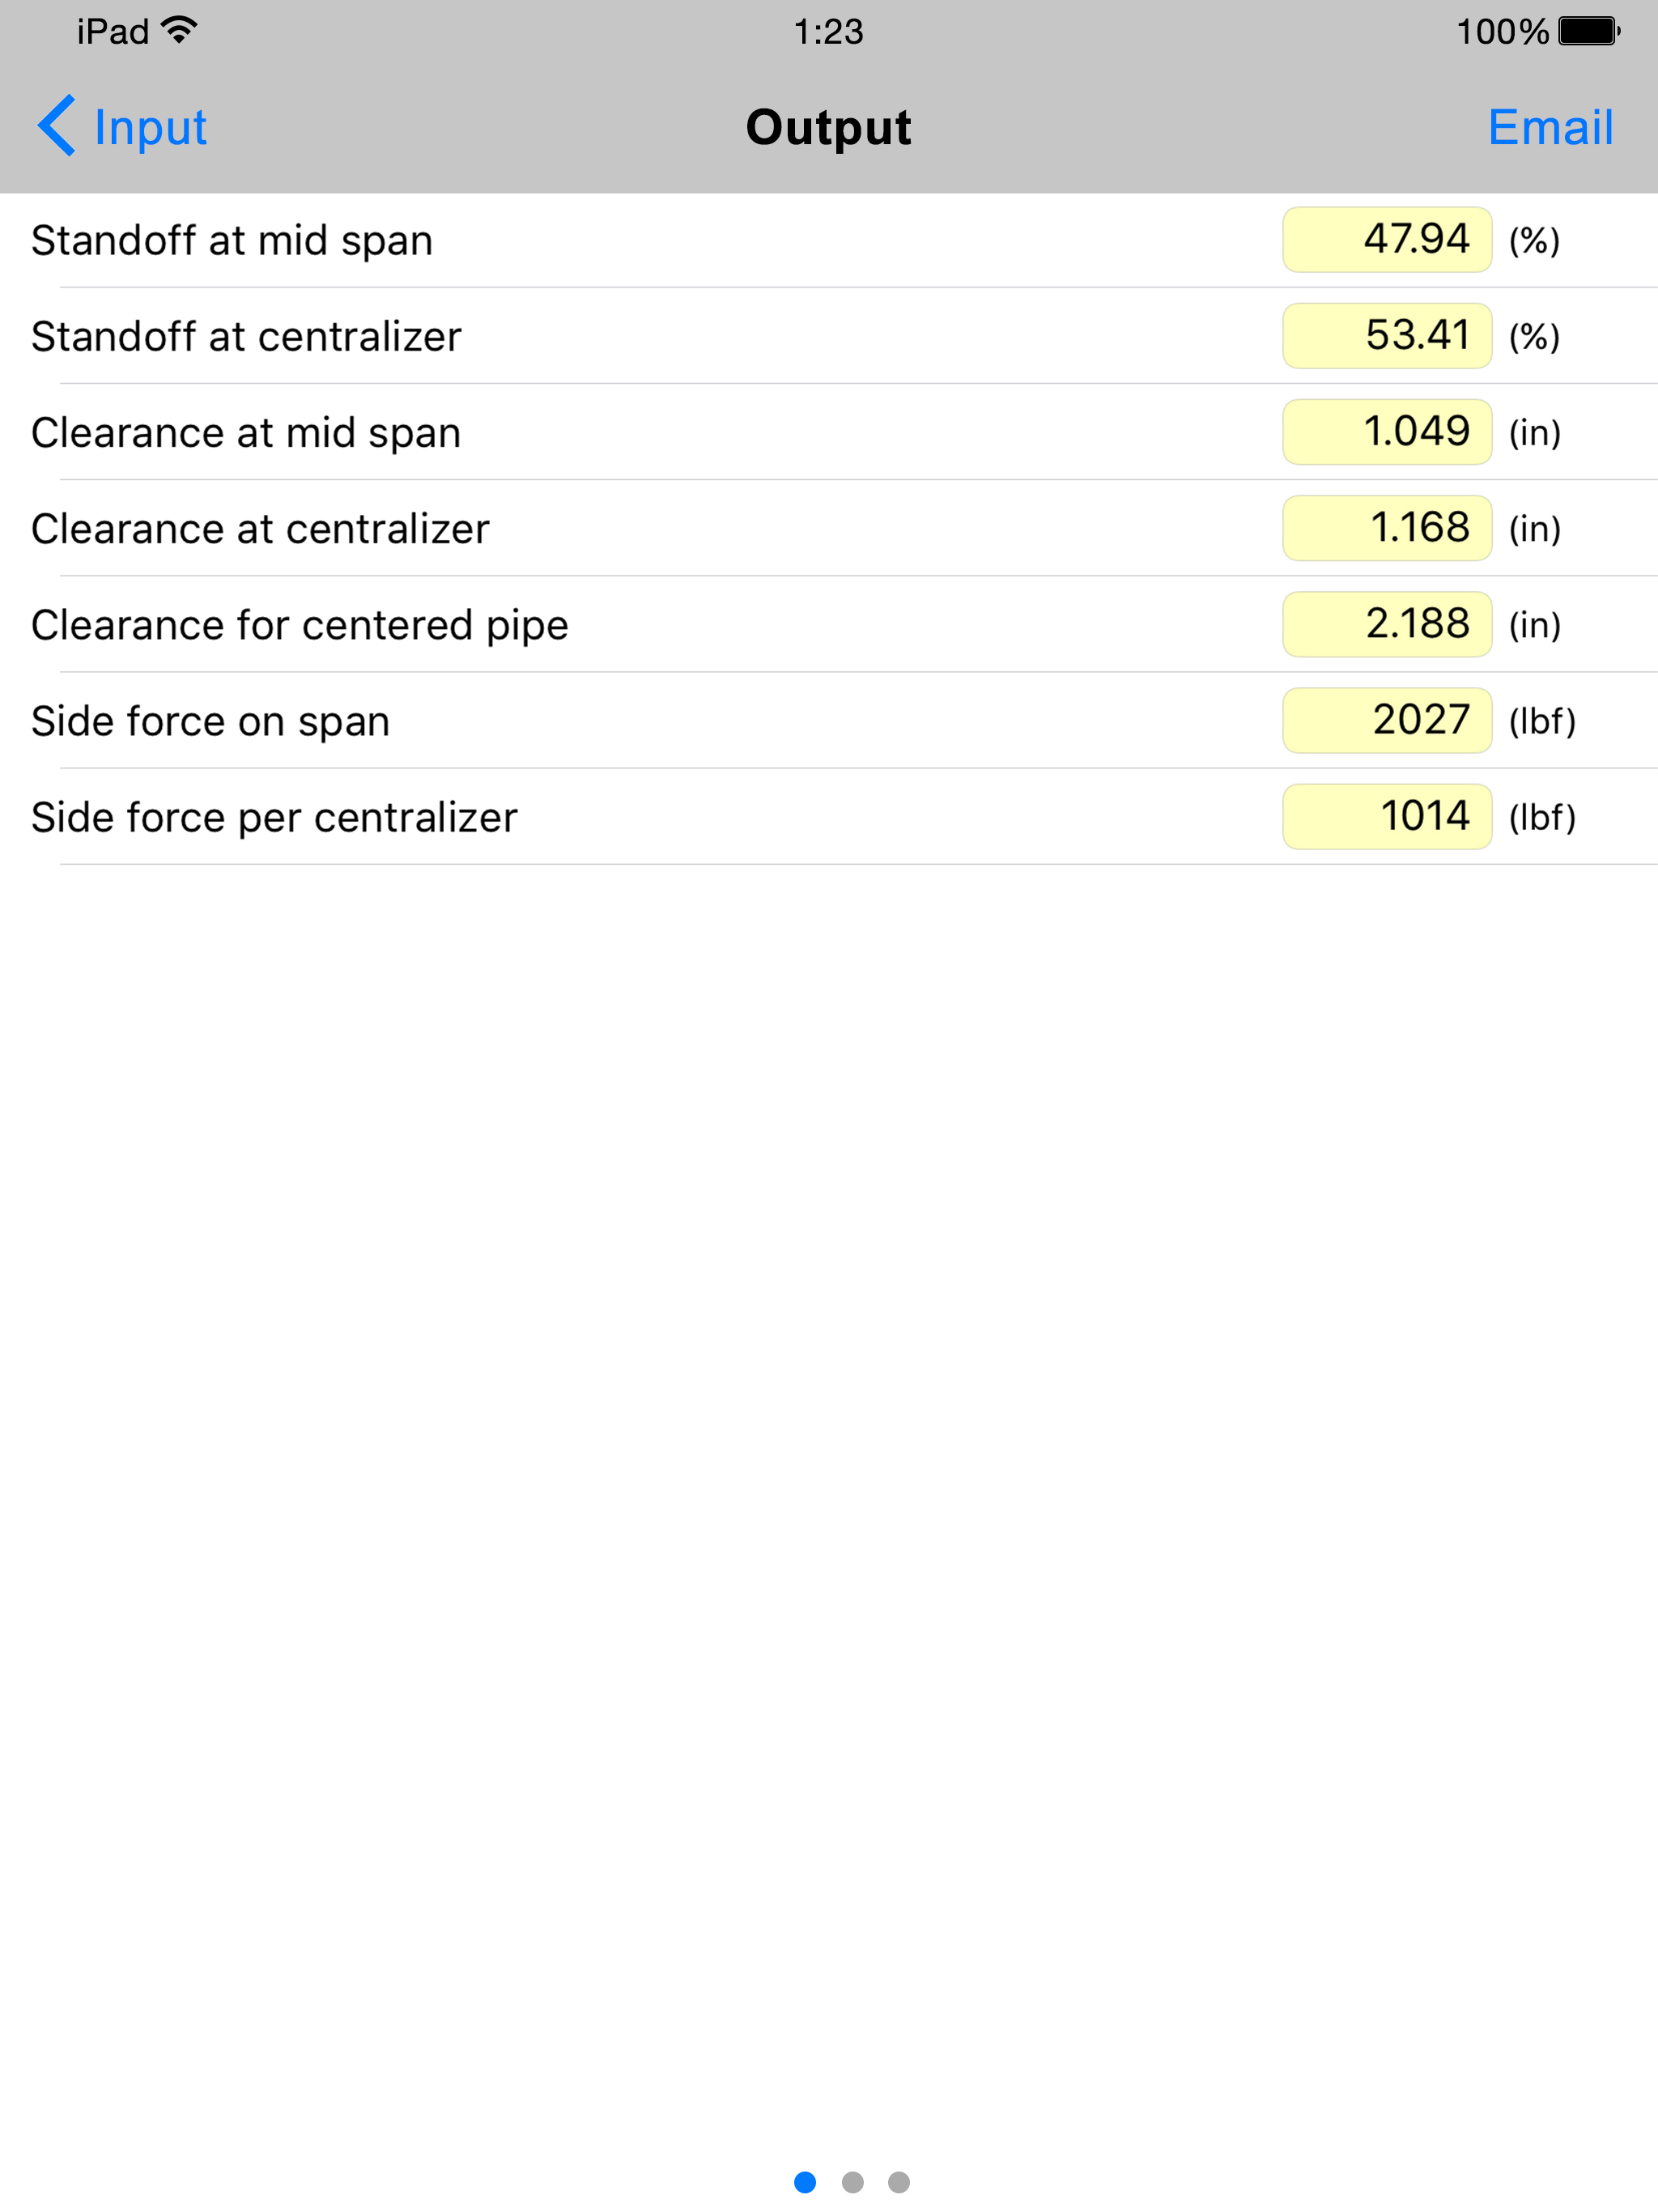Tap the Clearance for centered pipe label

[300, 626]
